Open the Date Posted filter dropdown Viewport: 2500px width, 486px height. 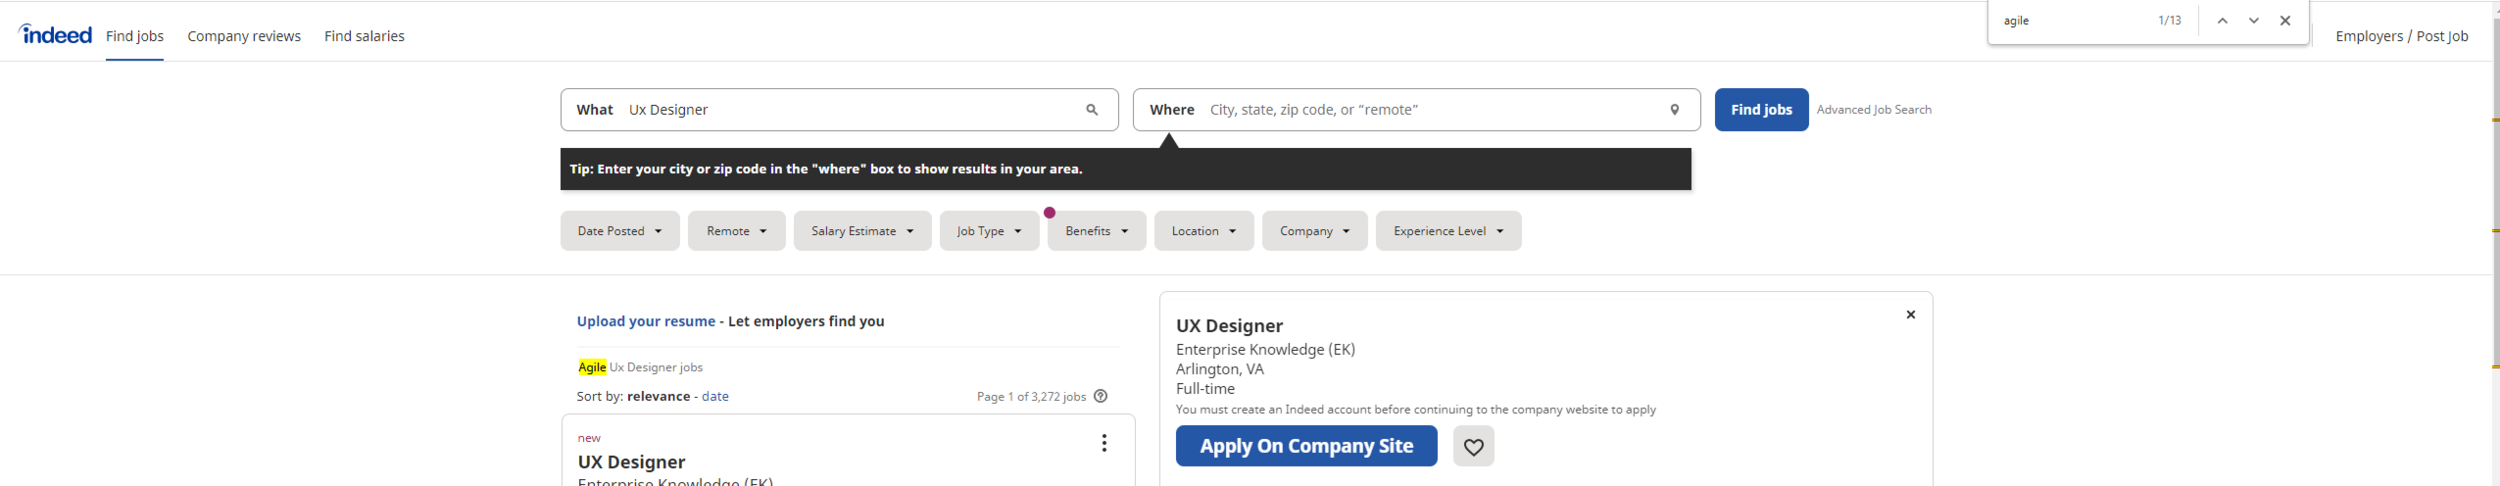click(620, 231)
